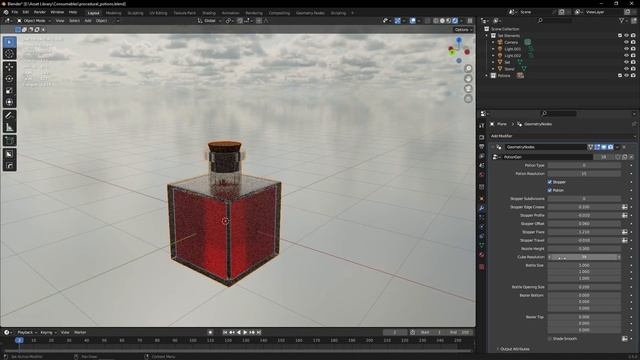Open the timeline Keying dropdown
640x360 pixels.
tap(48, 332)
